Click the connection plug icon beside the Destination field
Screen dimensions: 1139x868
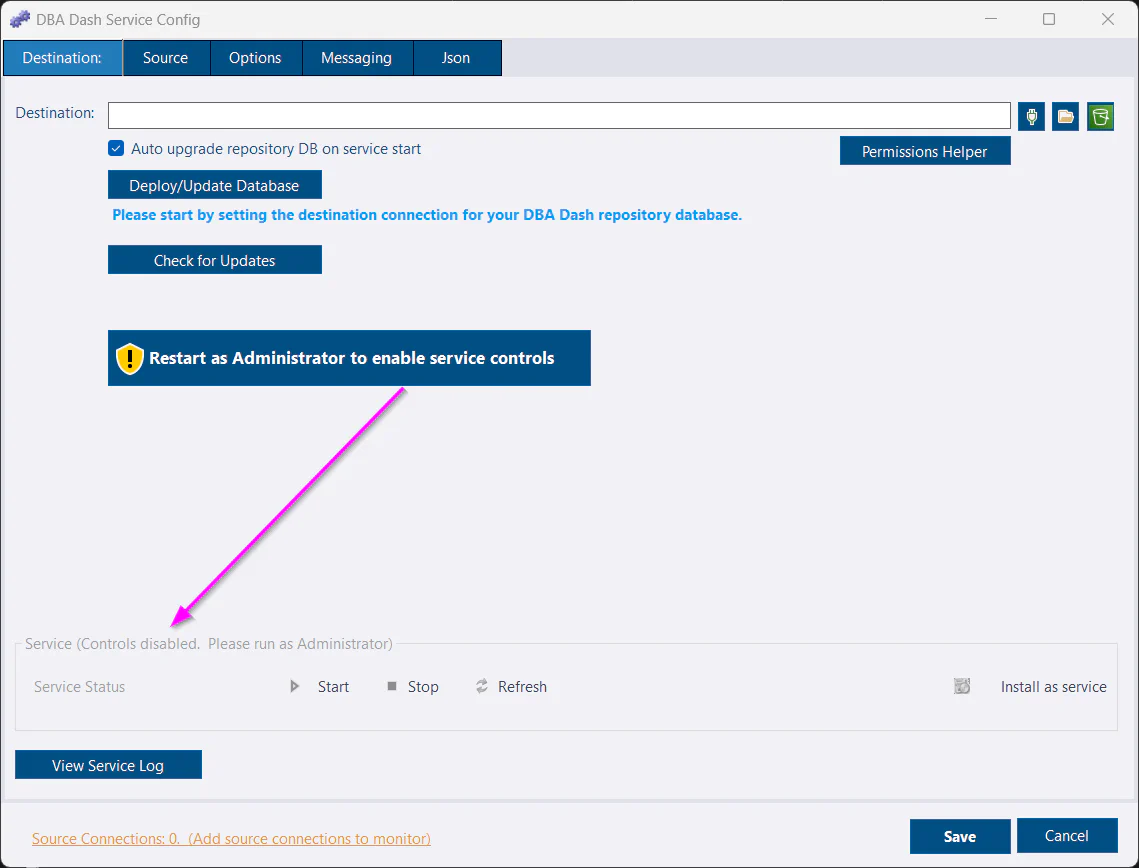click(x=1030, y=116)
